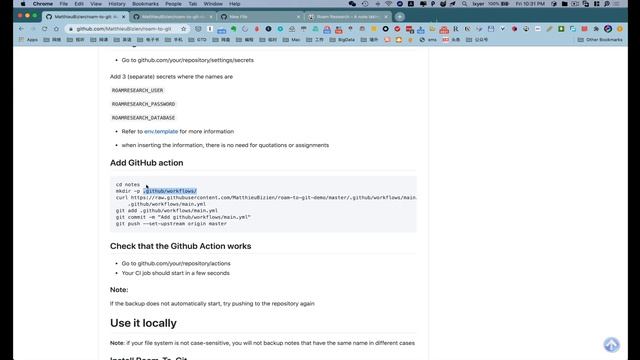Bookmark this page with the star icon
Image resolution: width=640 pixels, height=360 pixels.
[x=184, y=29]
